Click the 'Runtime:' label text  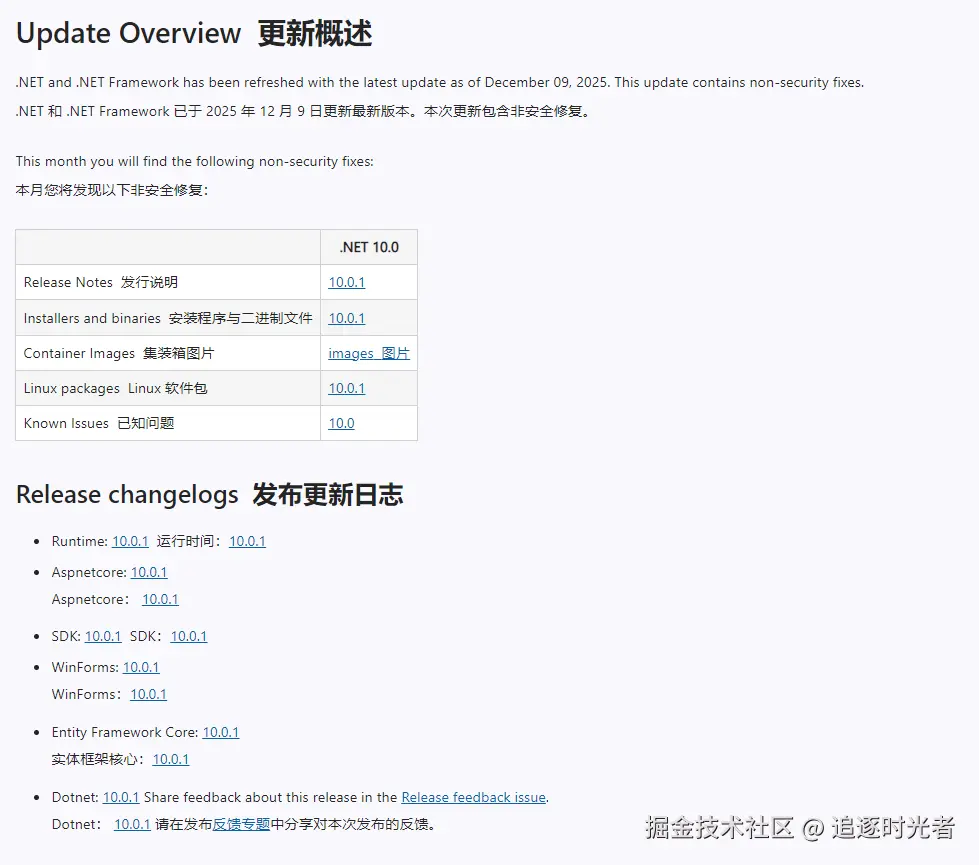coord(80,541)
